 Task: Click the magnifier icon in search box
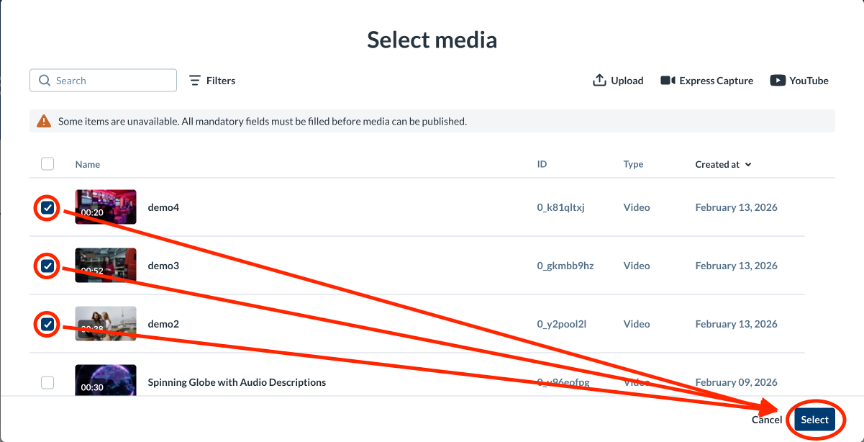pos(45,80)
